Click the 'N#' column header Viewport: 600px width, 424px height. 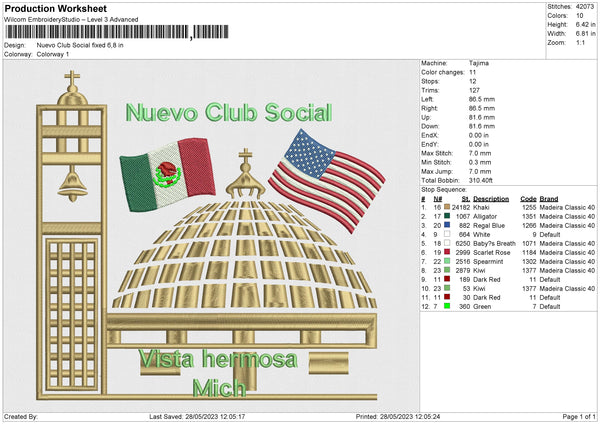438,199
